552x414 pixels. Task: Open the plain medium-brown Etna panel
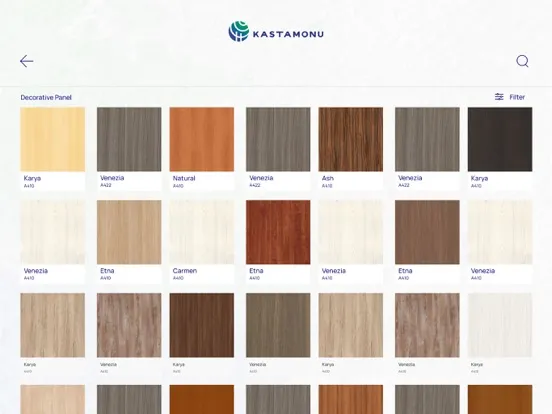click(x=427, y=232)
